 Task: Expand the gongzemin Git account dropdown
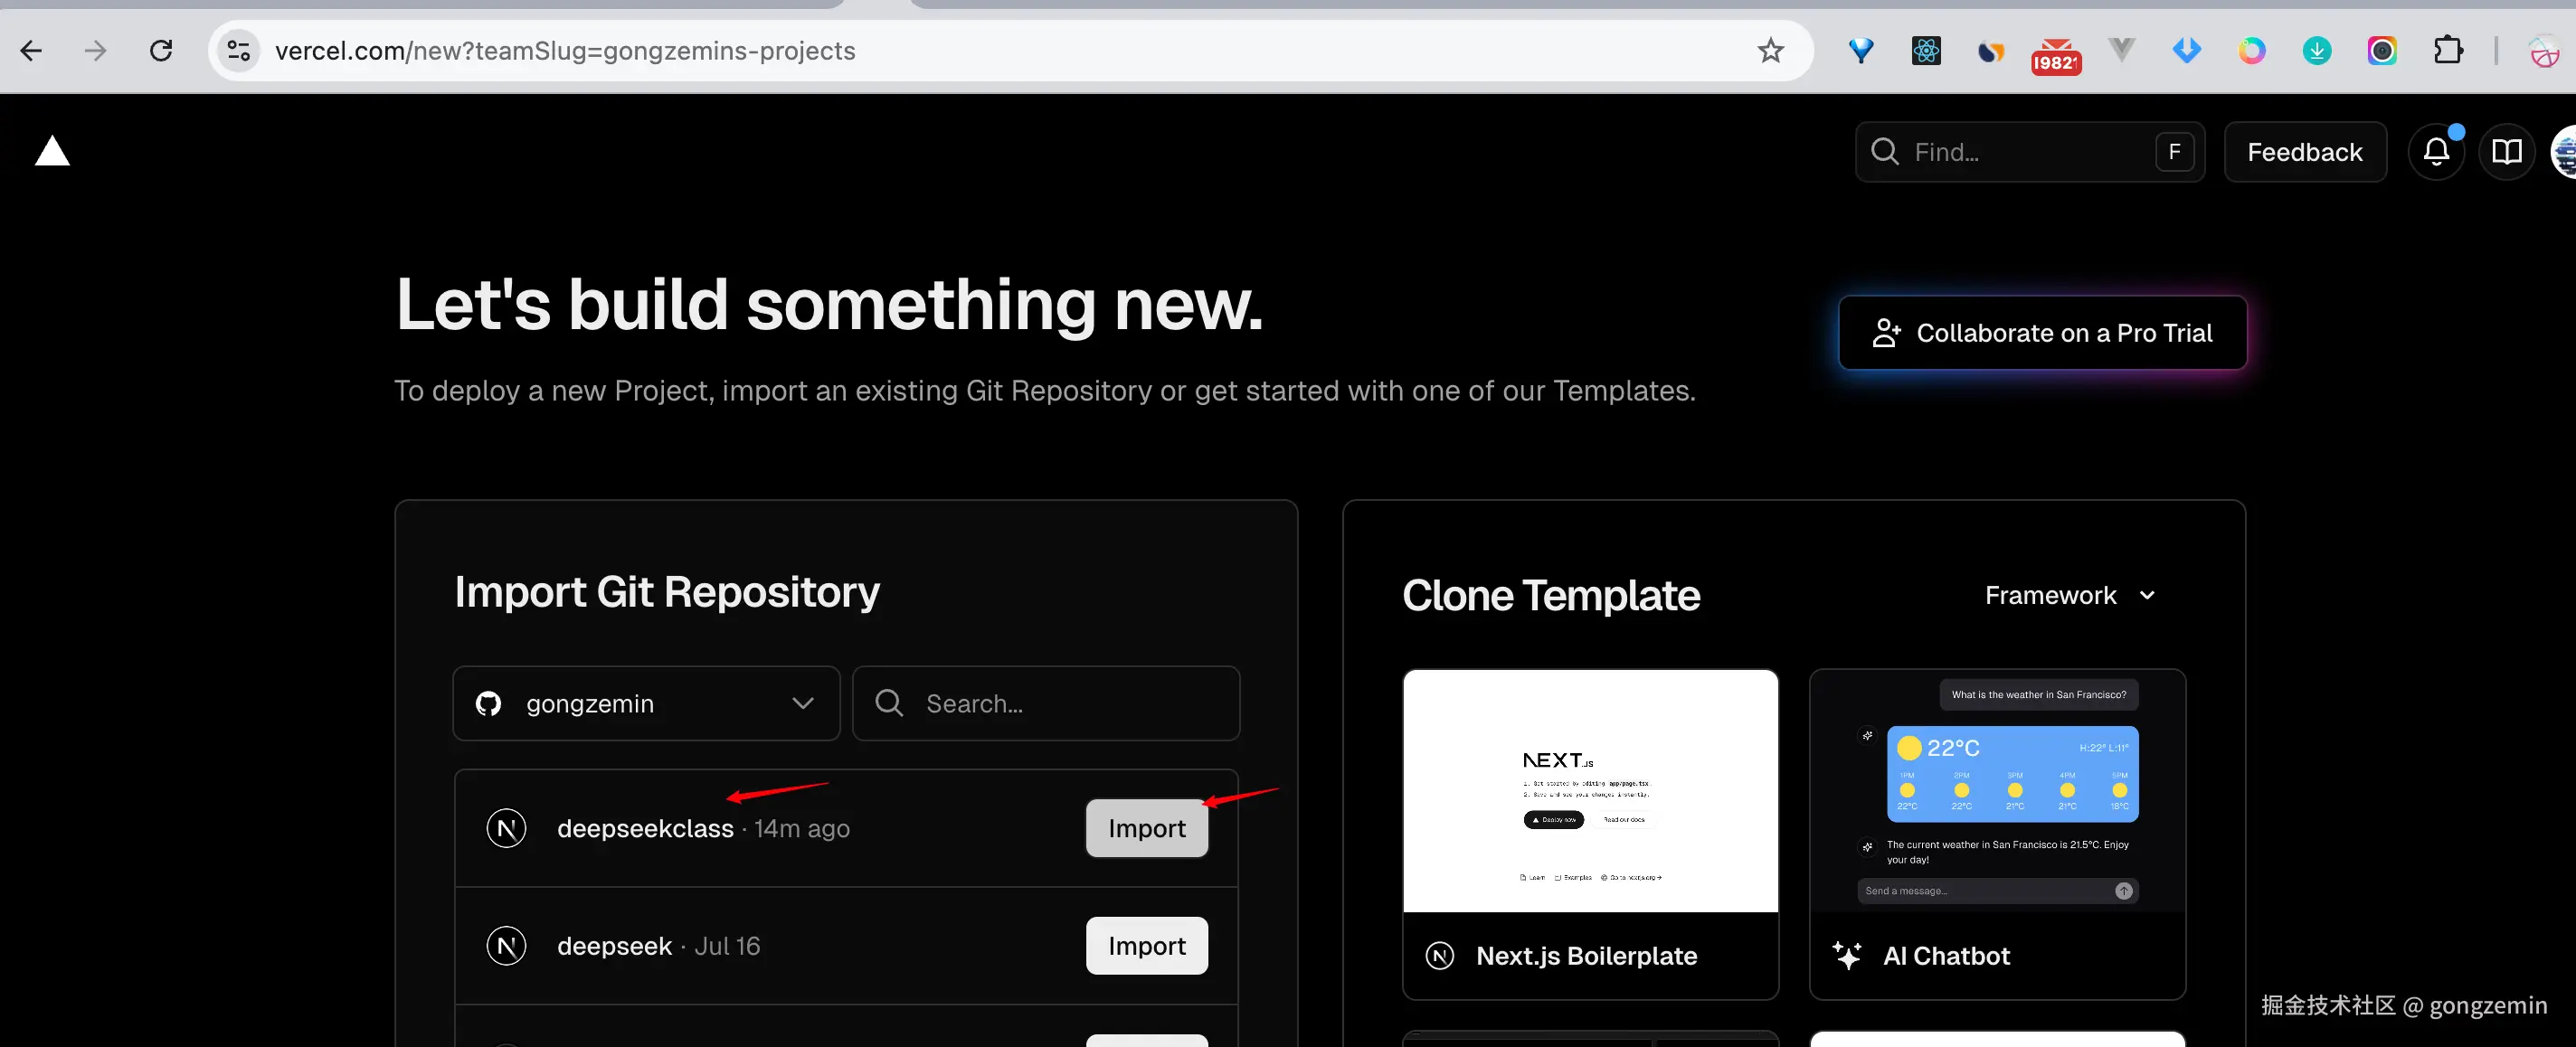[646, 704]
